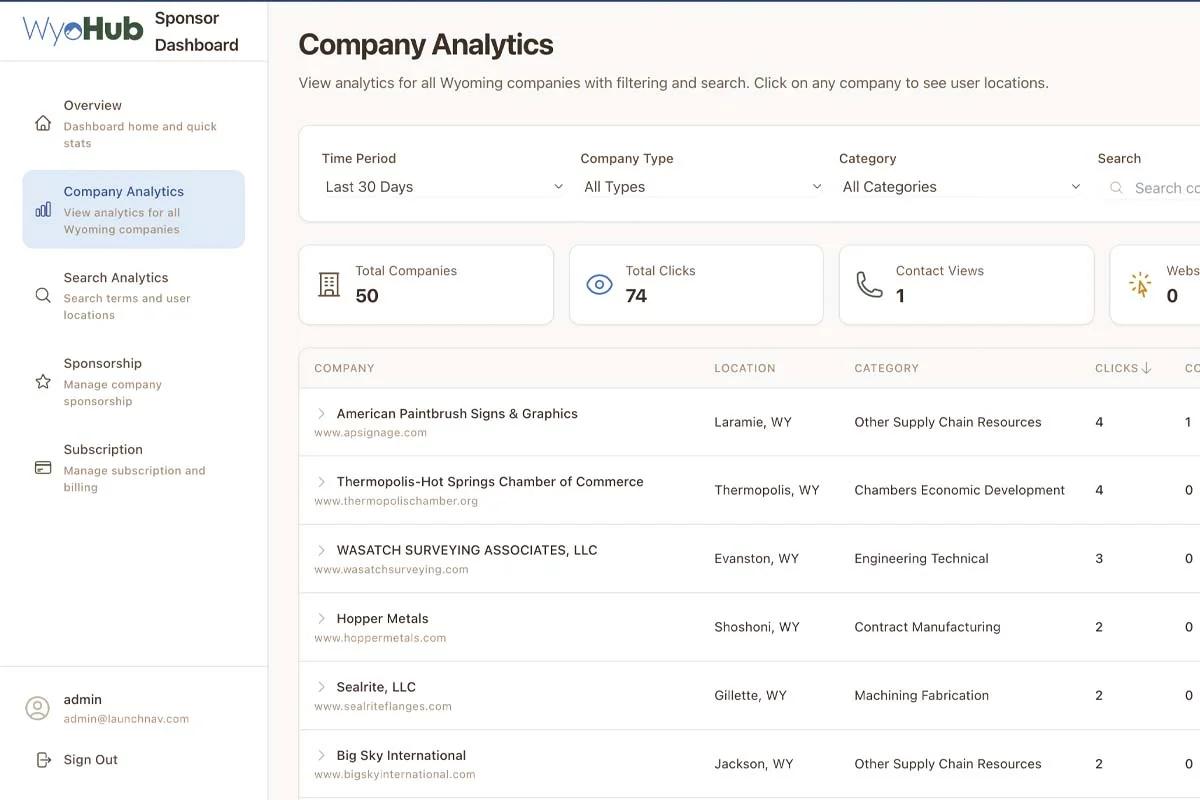Click the Sign Out arrow icon

[43, 760]
